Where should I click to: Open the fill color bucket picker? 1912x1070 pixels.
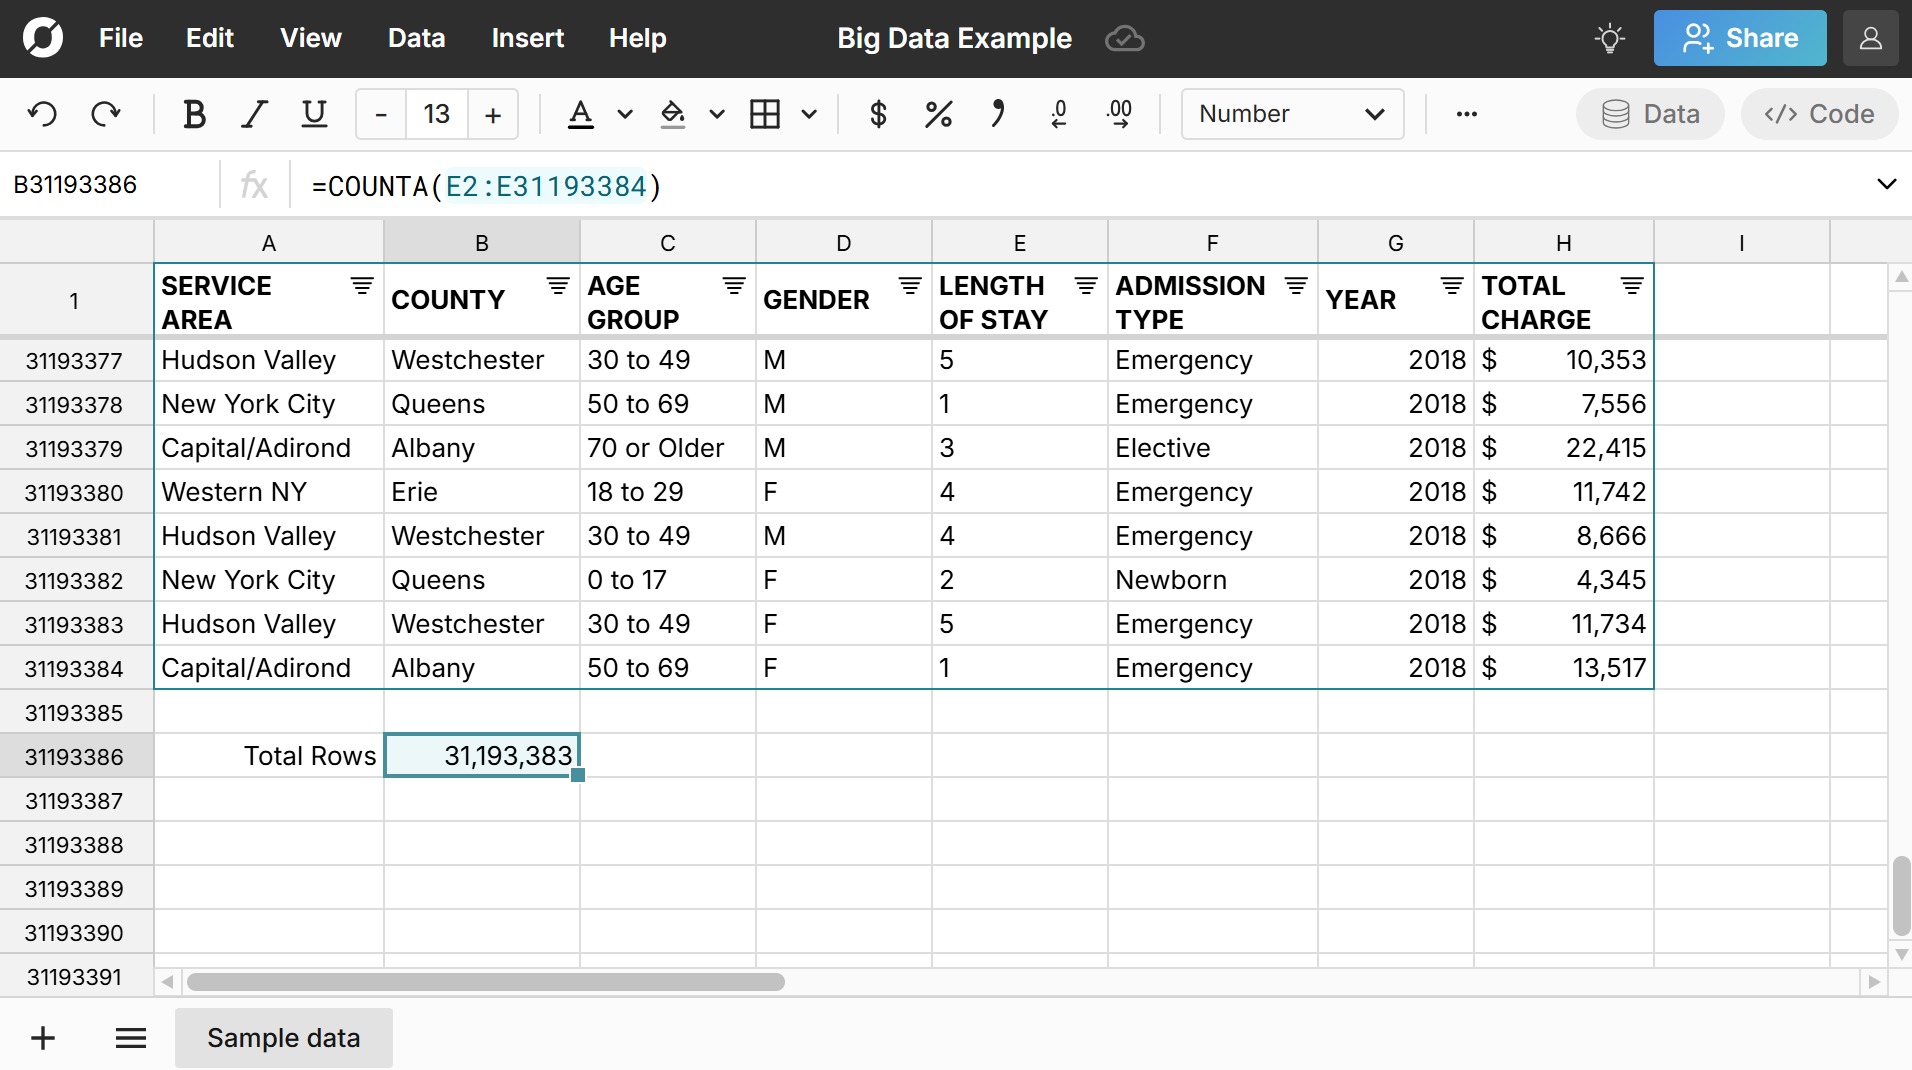673,114
